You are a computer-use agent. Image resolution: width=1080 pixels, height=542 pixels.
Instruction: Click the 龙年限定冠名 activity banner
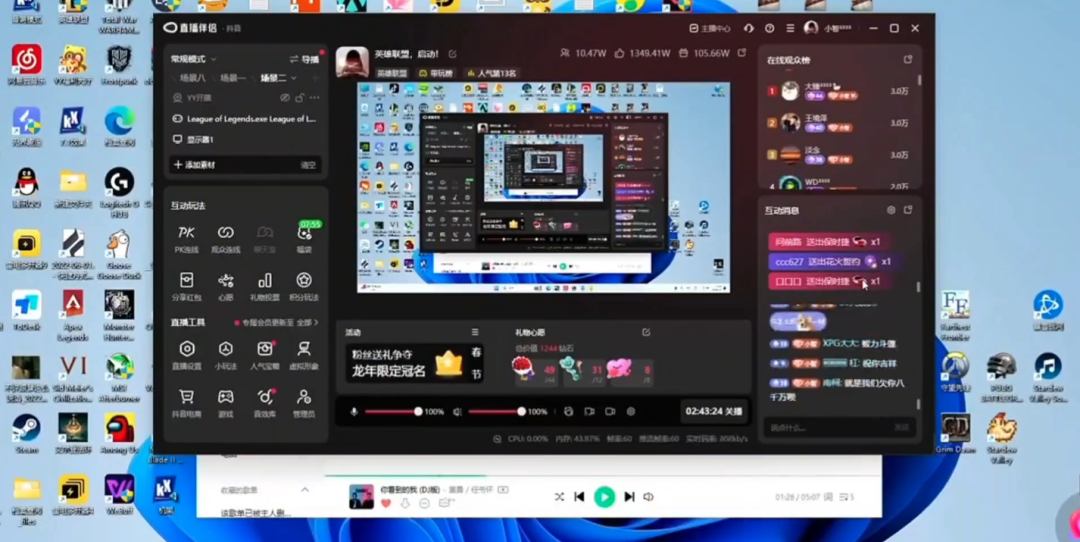point(414,363)
